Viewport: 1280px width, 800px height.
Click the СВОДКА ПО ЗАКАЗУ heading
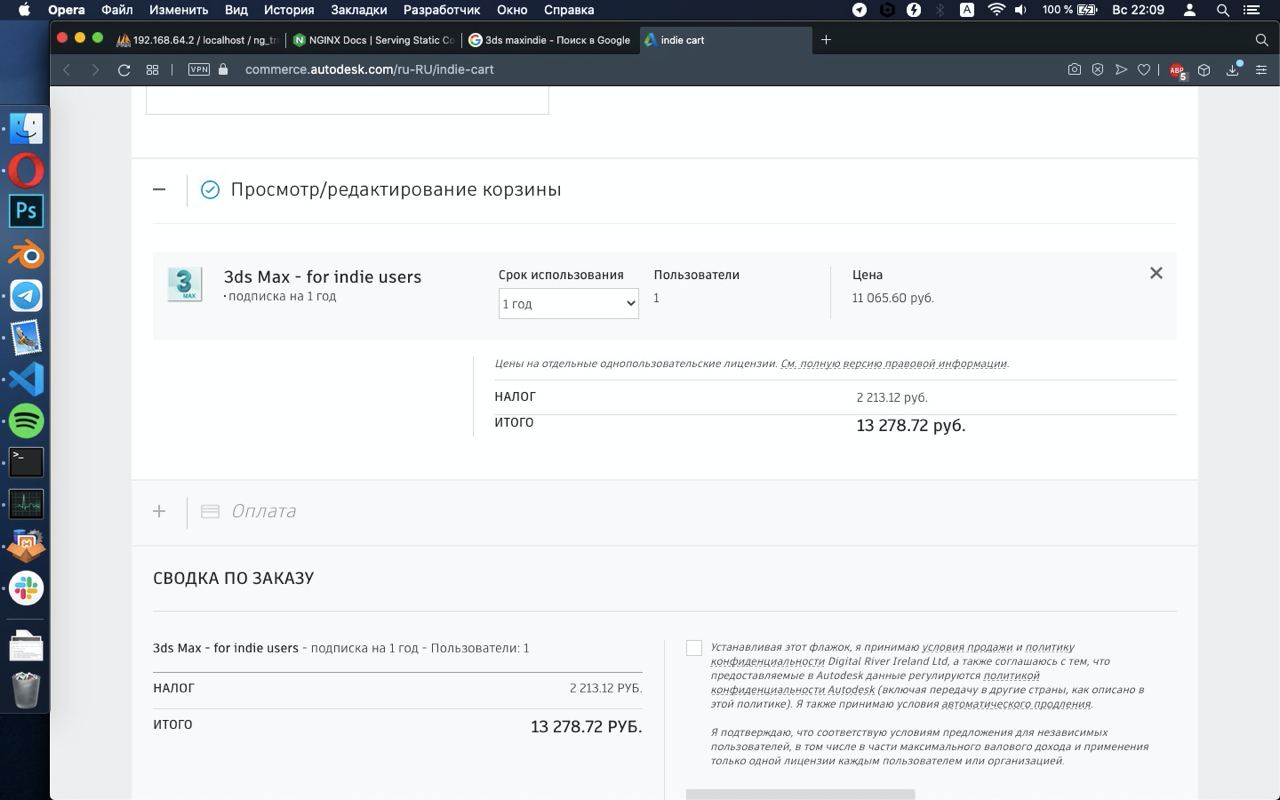point(233,578)
